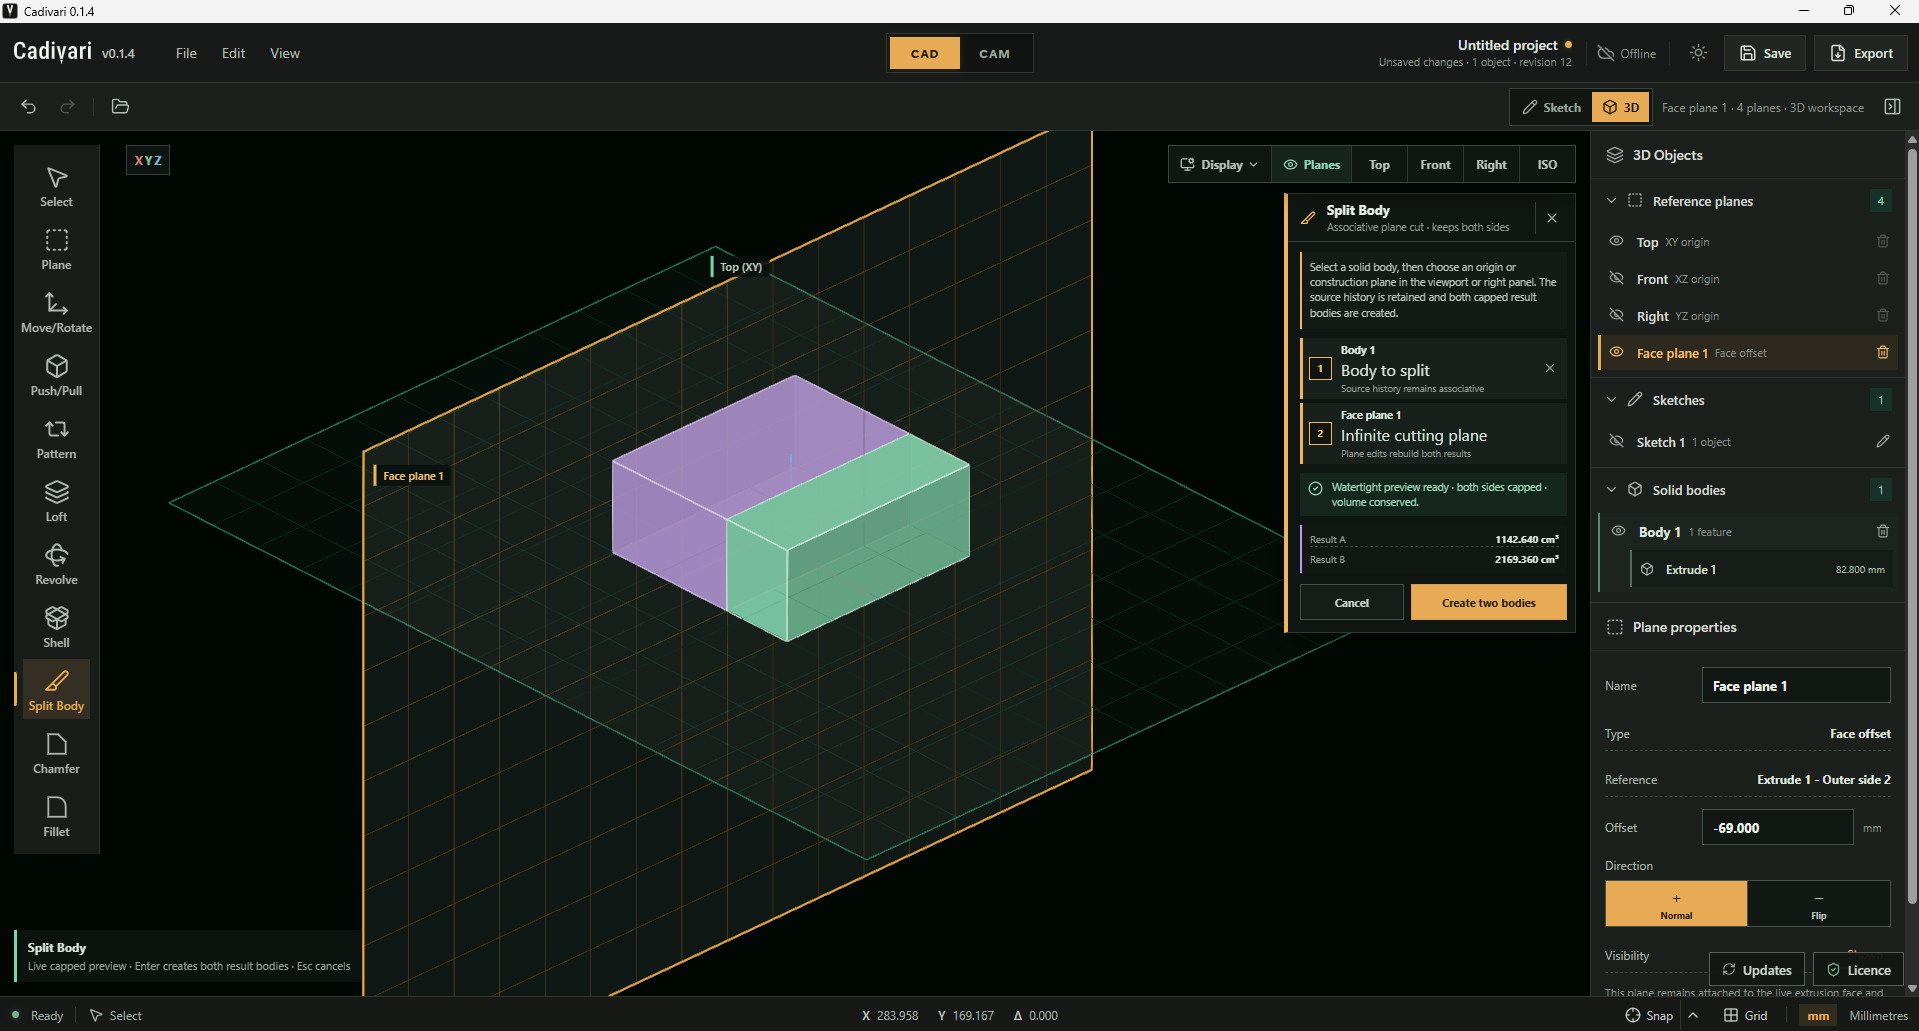
Task: Undo the last action
Action: click(x=29, y=107)
